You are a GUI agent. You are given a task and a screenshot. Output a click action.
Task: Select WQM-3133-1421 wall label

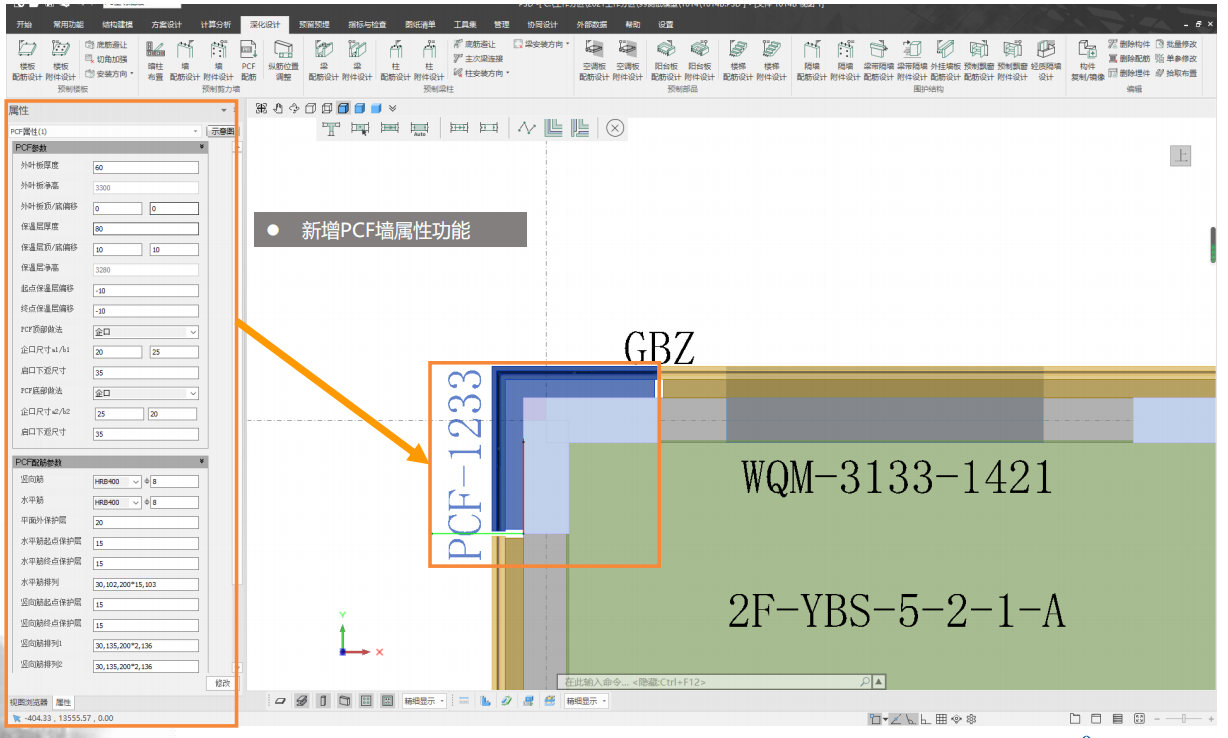tap(896, 477)
